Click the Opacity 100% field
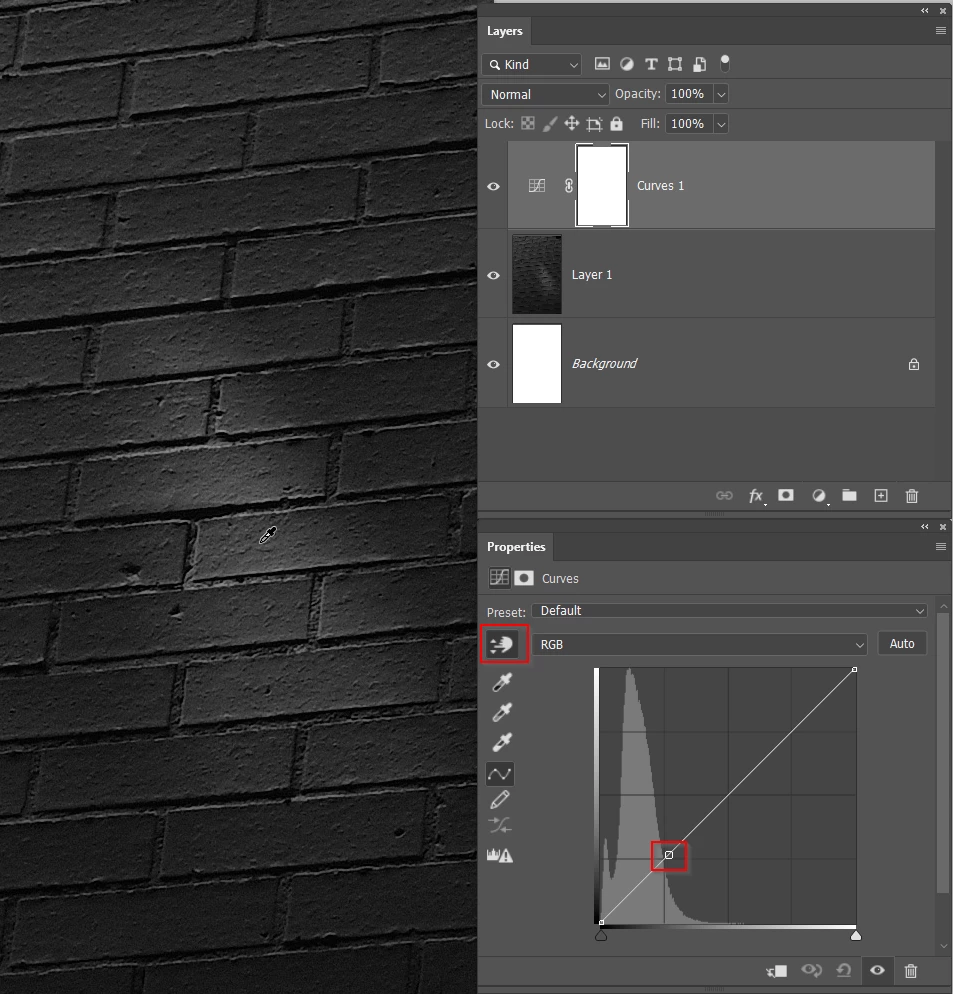This screenshot has width=953, height=994. tap(689, 94)
